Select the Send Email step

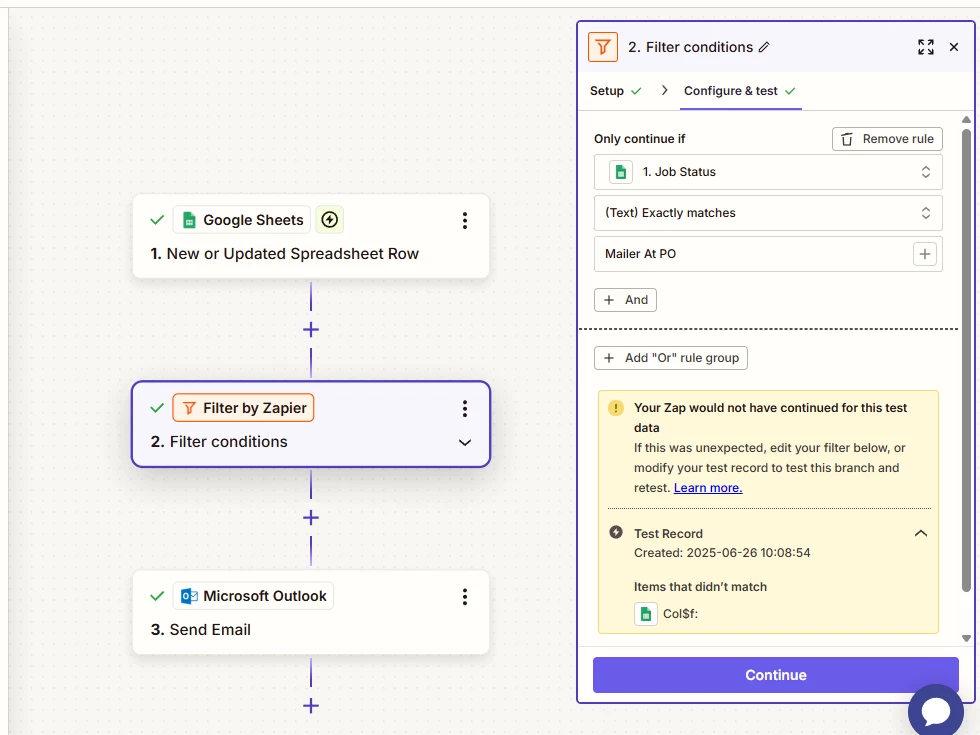click(311, 612)
